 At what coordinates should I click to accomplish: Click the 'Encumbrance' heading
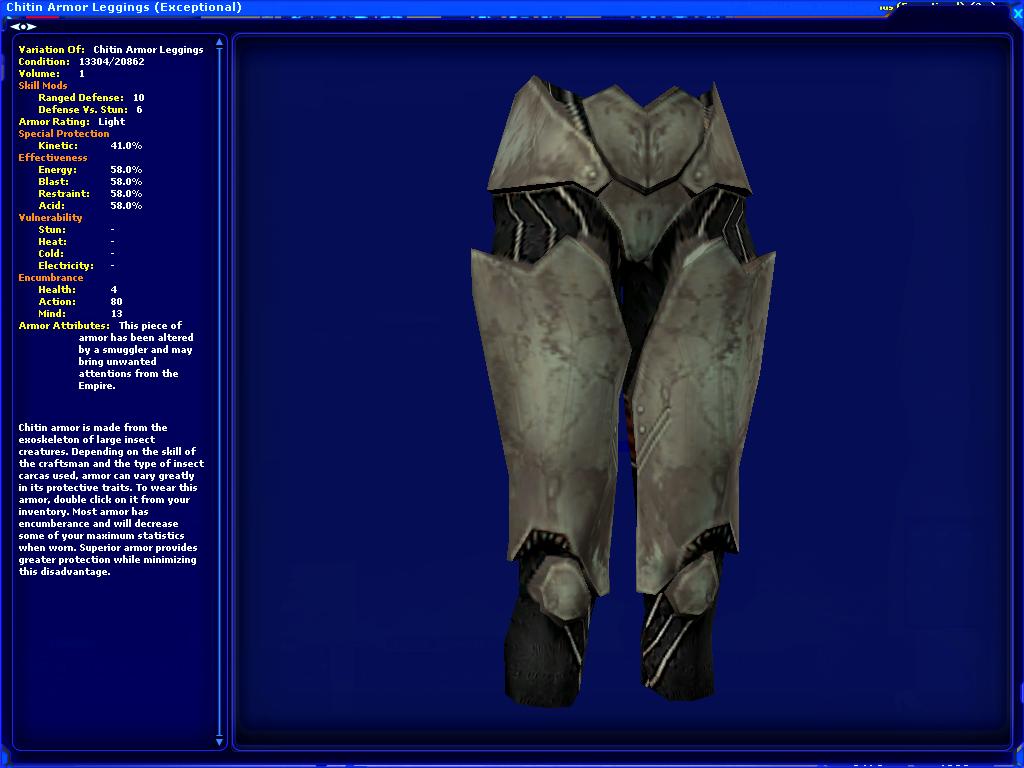pyautogui.click(x=51, y=278)
